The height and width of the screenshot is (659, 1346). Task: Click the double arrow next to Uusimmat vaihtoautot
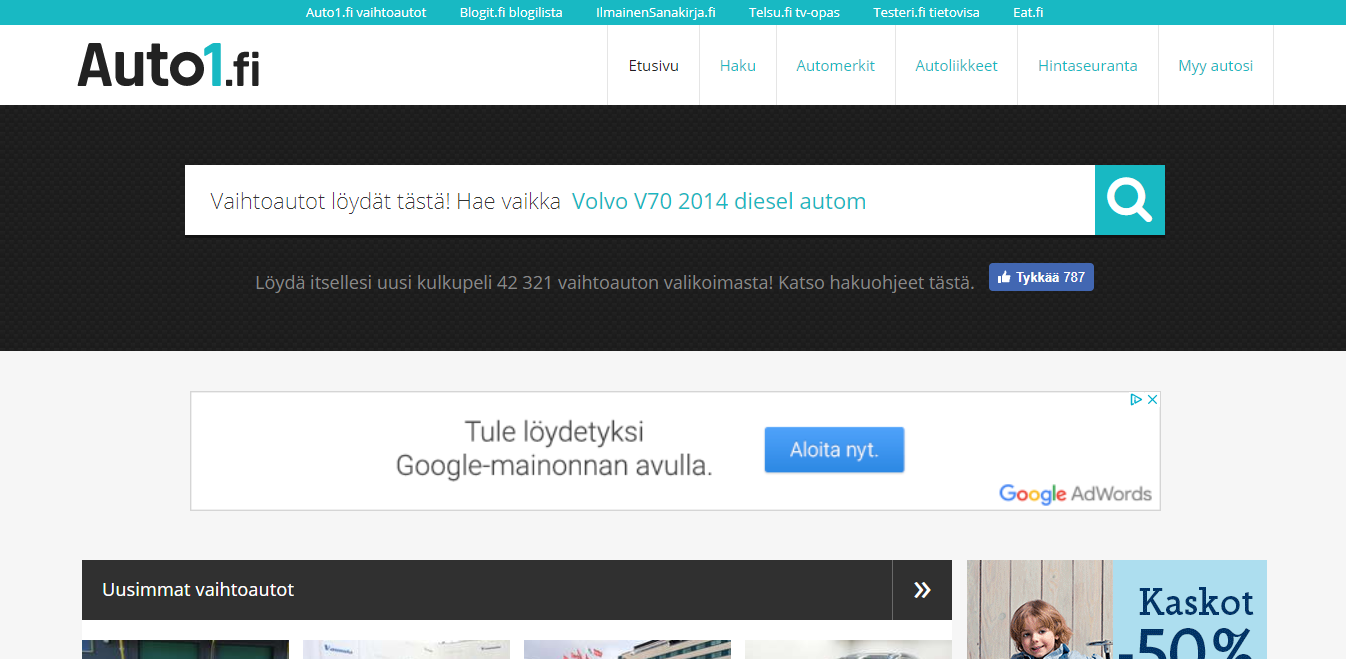tap(922, 590)
